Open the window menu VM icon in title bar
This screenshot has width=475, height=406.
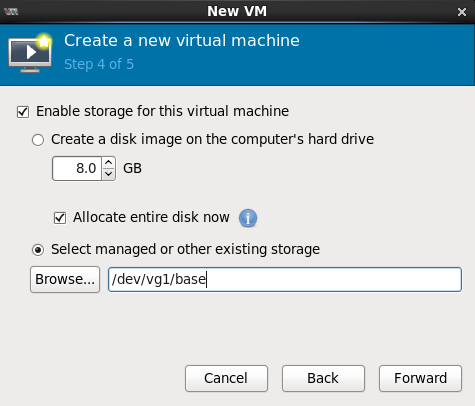(x=12, y=12)
